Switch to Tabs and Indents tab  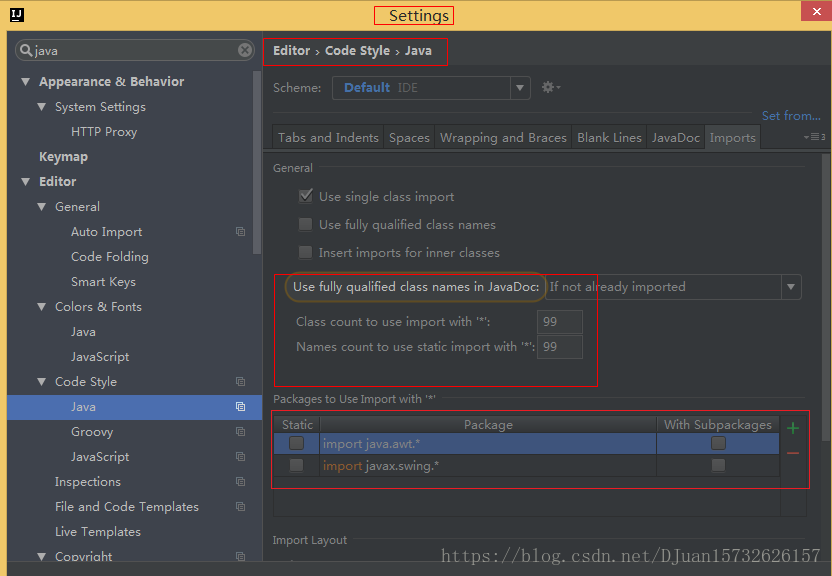[x=328, y=137]
